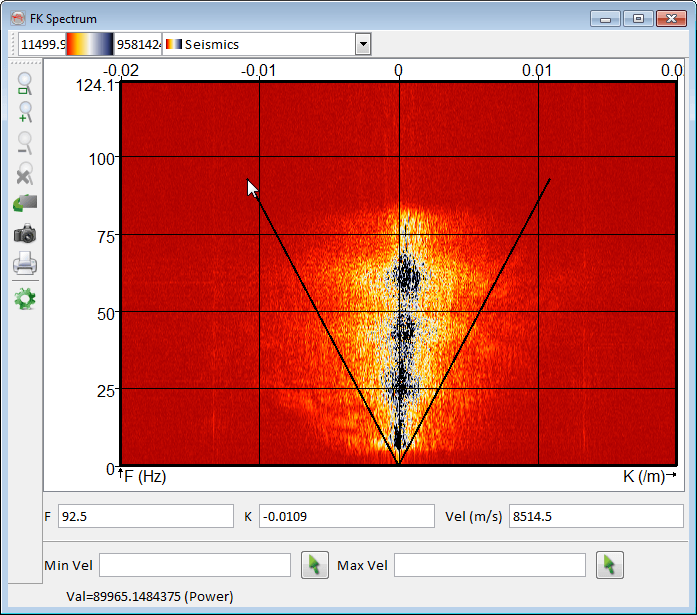Activate the rubber-band zoom tool
Image resolution: width=697 pixels, height=615 pixels.
pyautogui.click(x=25, y=84)
